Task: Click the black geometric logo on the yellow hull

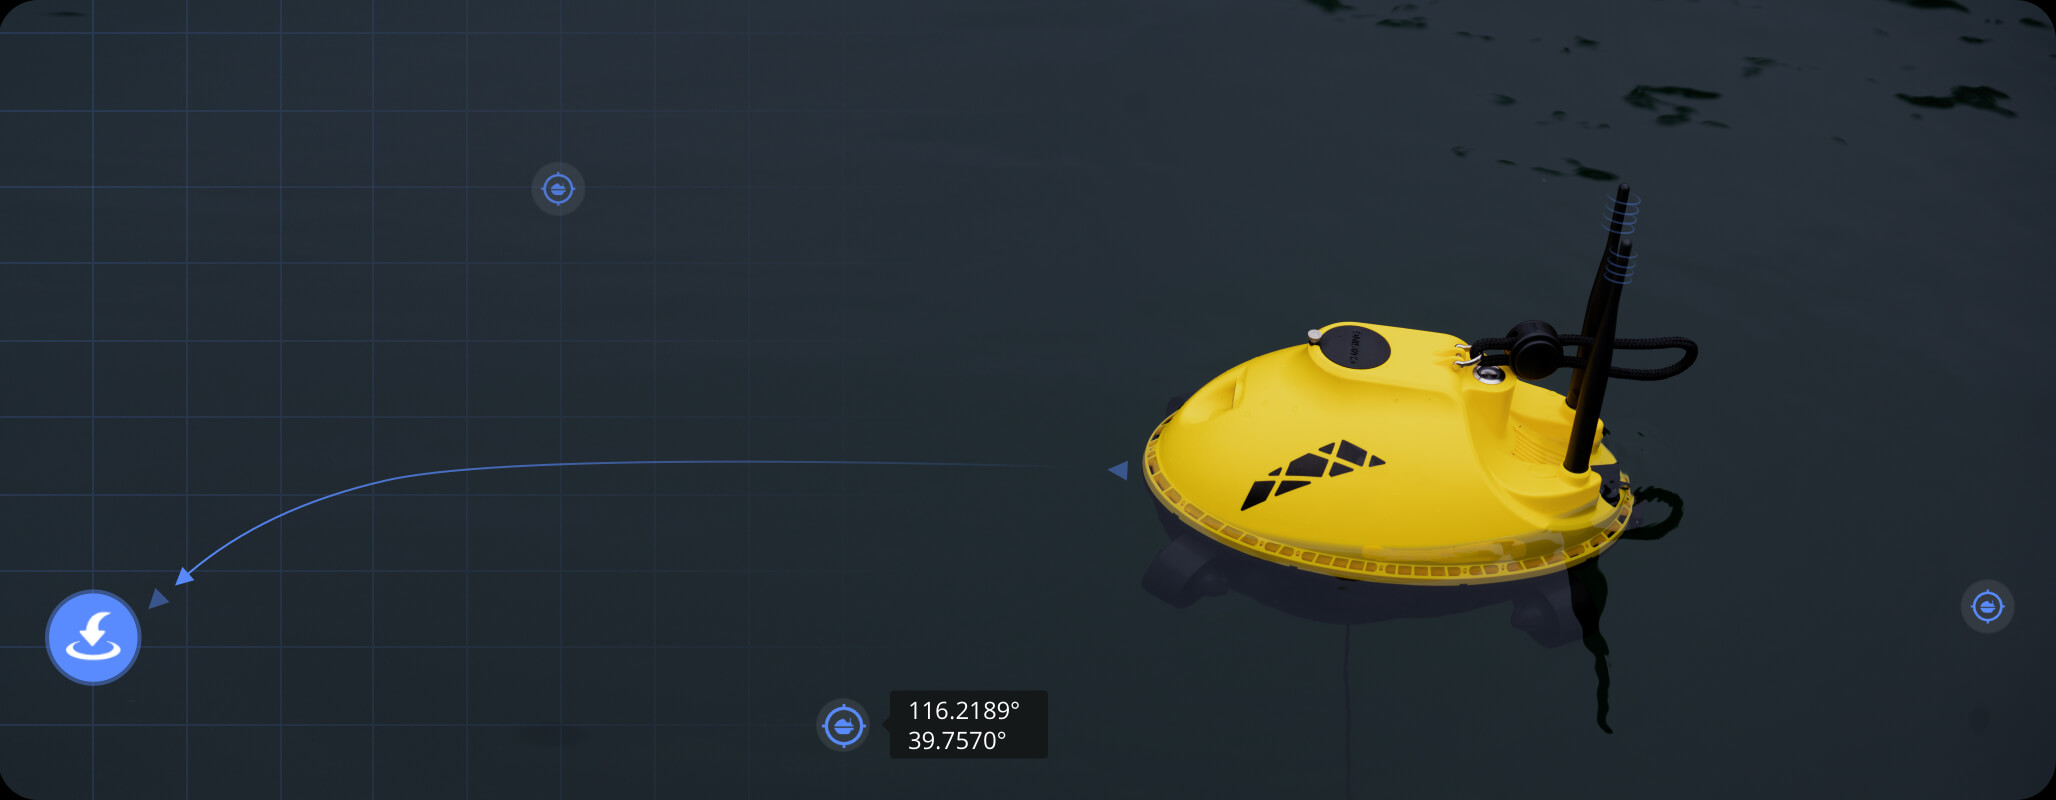Action: coord(1312,472)
